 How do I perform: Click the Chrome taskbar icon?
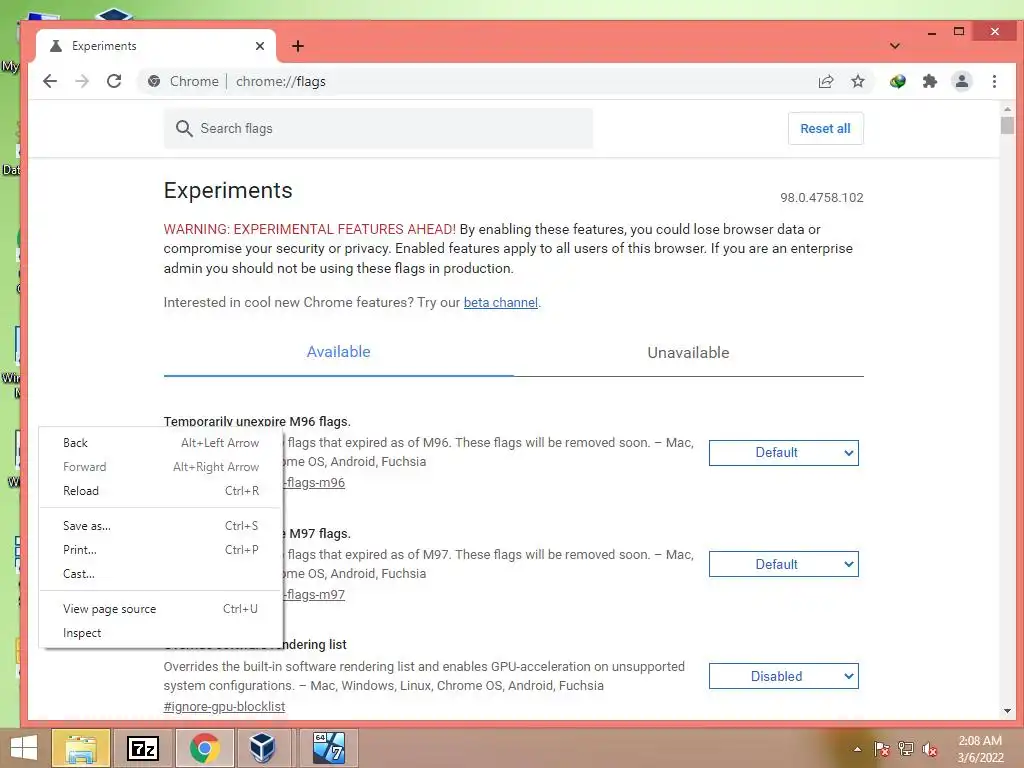click(x=204, y=748)
